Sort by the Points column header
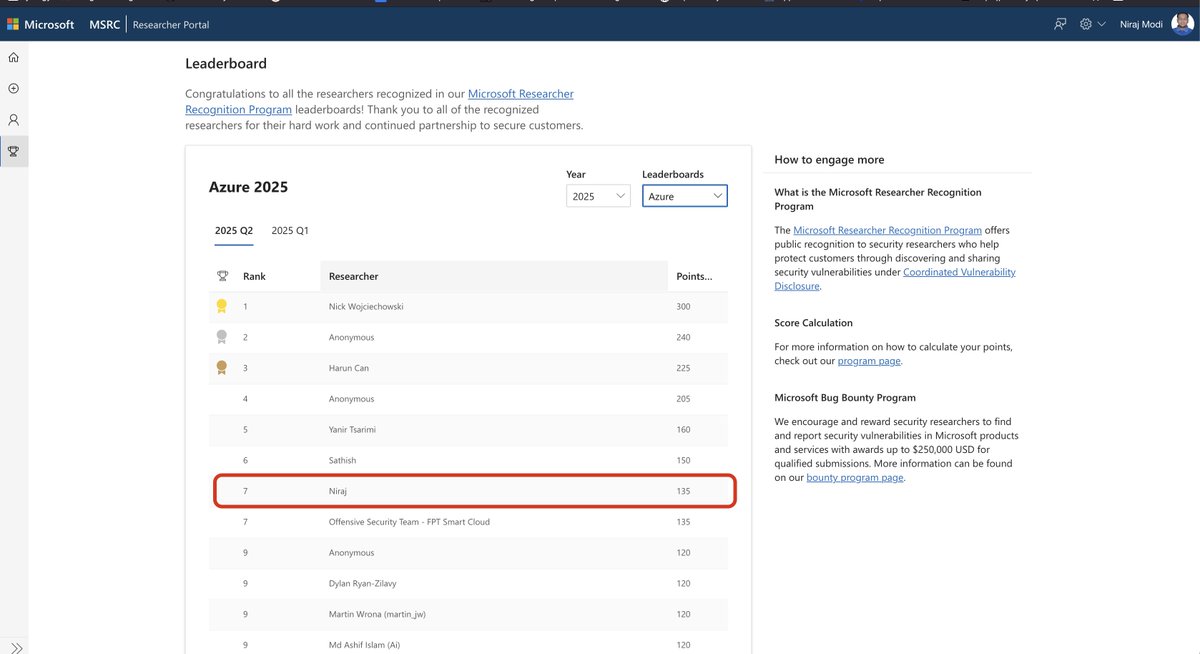Screen dimensions: 1200x654 click(x=694, y=276)
